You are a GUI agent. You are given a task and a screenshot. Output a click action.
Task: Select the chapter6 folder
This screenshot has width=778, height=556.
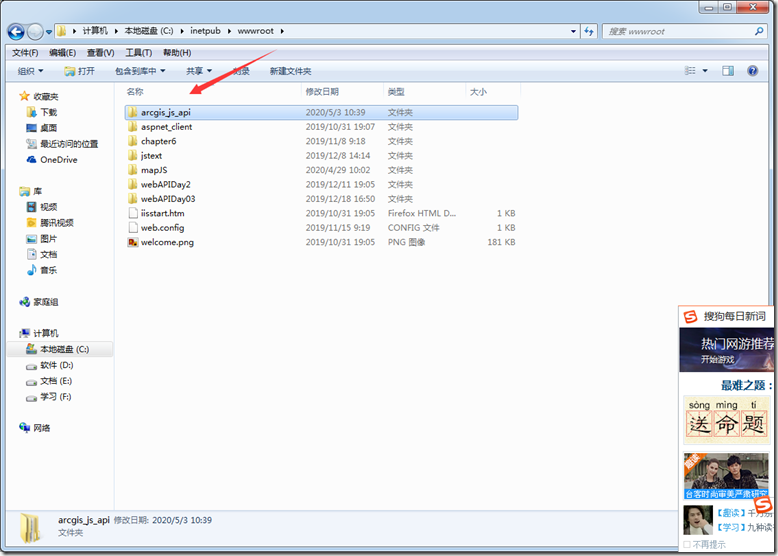[x=321, y=141]
